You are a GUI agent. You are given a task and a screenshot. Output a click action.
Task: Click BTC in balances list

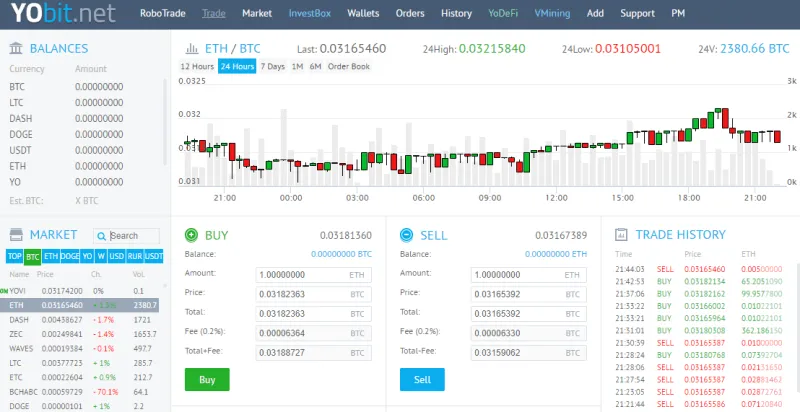pos(17,87)
